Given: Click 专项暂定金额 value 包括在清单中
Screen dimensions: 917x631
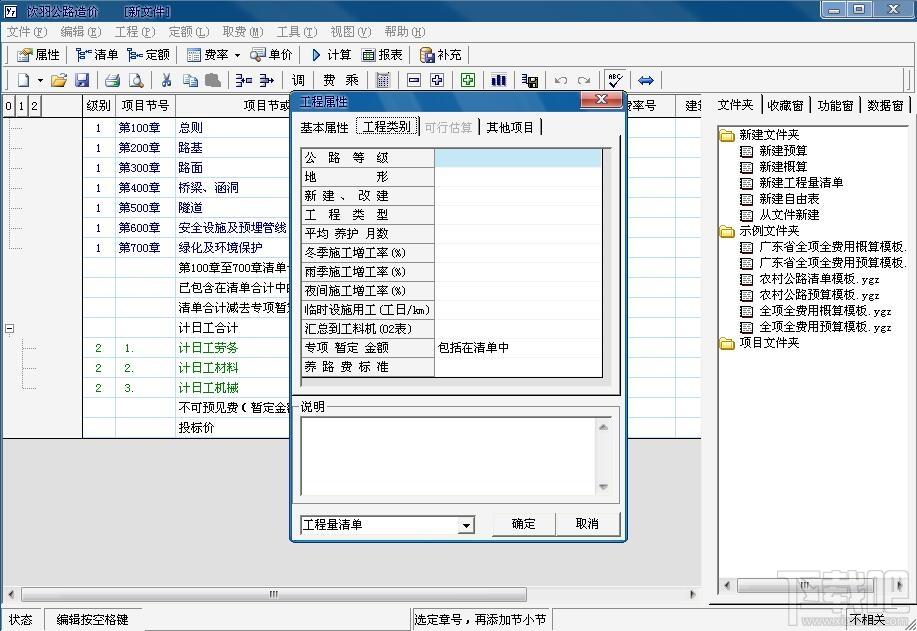Looking at the screenshot, I should point(518,348).
